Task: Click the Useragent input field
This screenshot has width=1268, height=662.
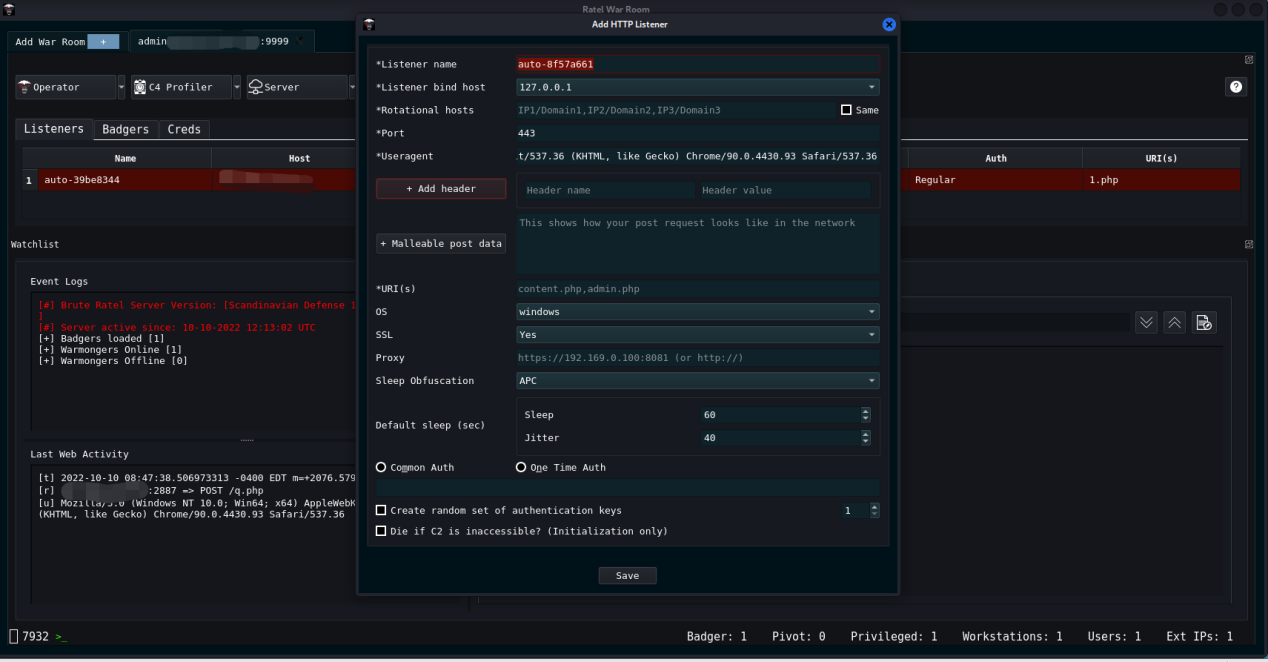Action: (x=698, y=156)
